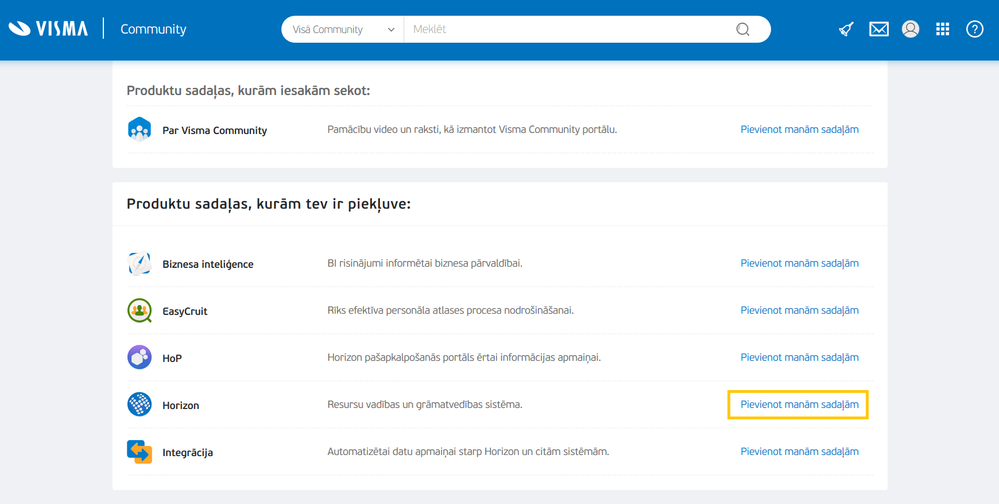Open the 'Horizon' section title
The image size is (999, 504).
(181, 405)
